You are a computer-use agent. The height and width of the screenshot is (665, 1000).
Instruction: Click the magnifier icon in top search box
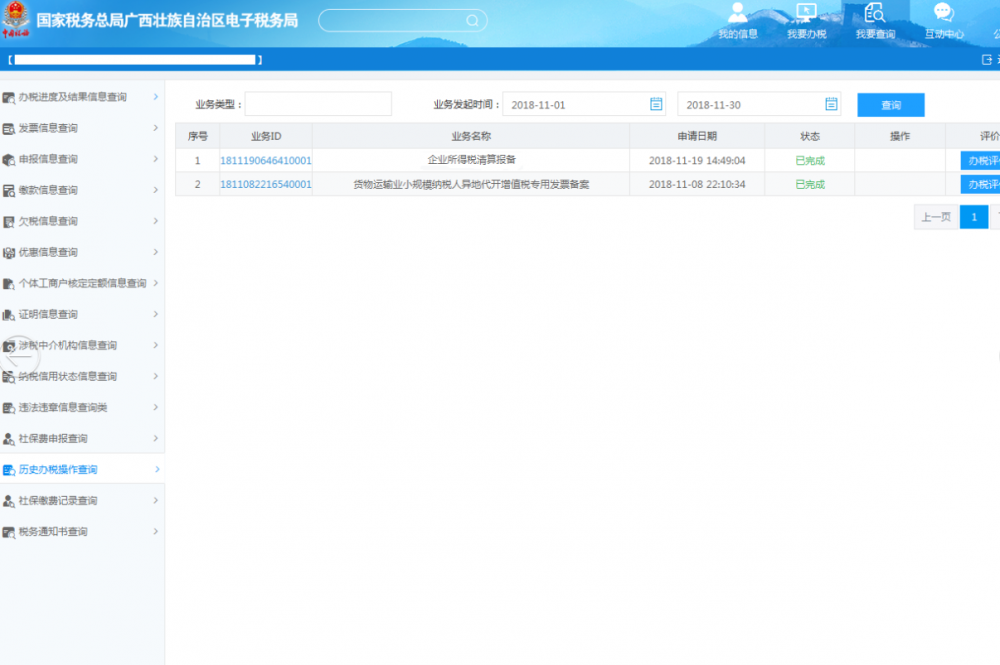(472, 21)
